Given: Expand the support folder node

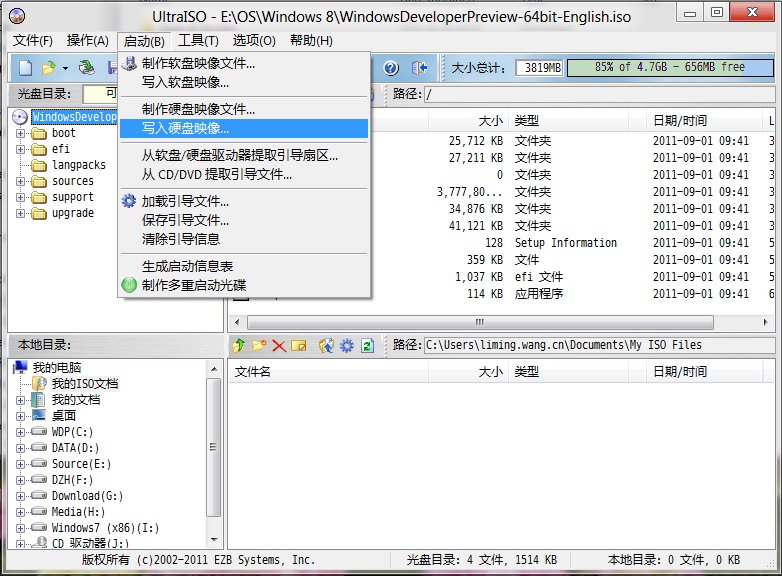Looking at the screenshot, I should 20,197.
